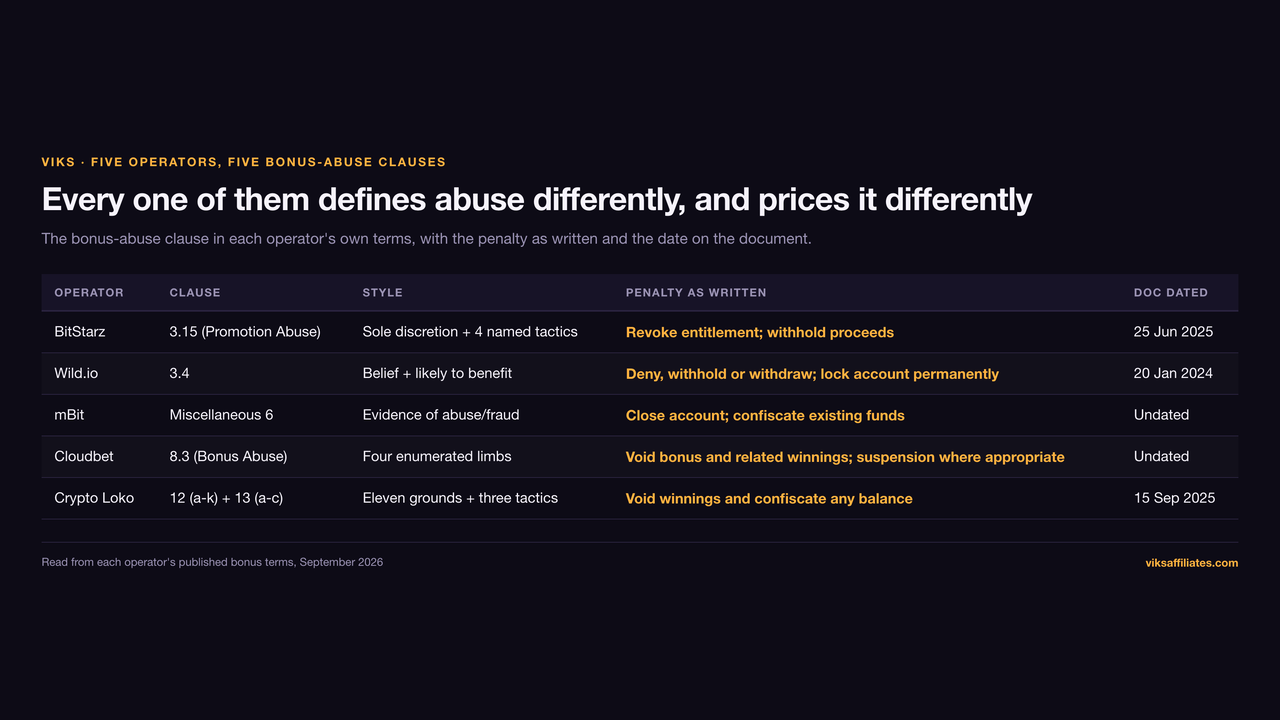Click the '8.3 (Bonus Abuse)' clause cell
The image size is (1280, 720).
click(x=228, y=456)
